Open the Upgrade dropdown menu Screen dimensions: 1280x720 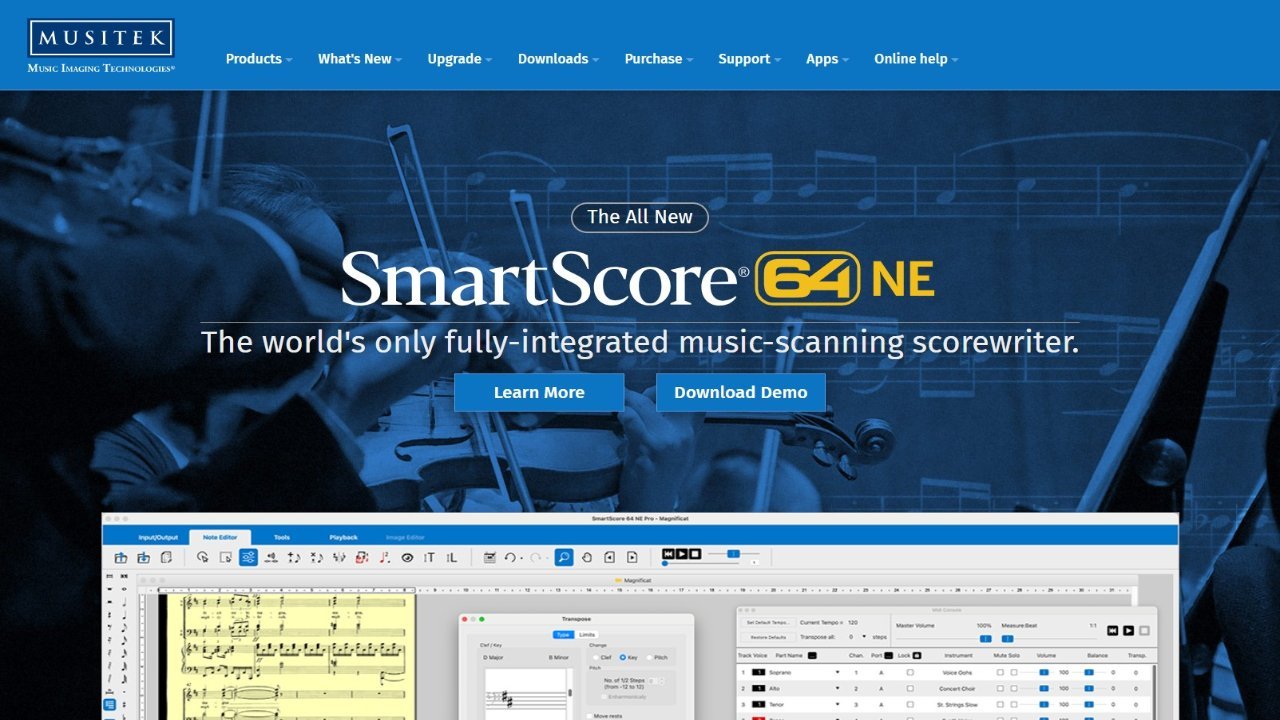tap(460, 59)
